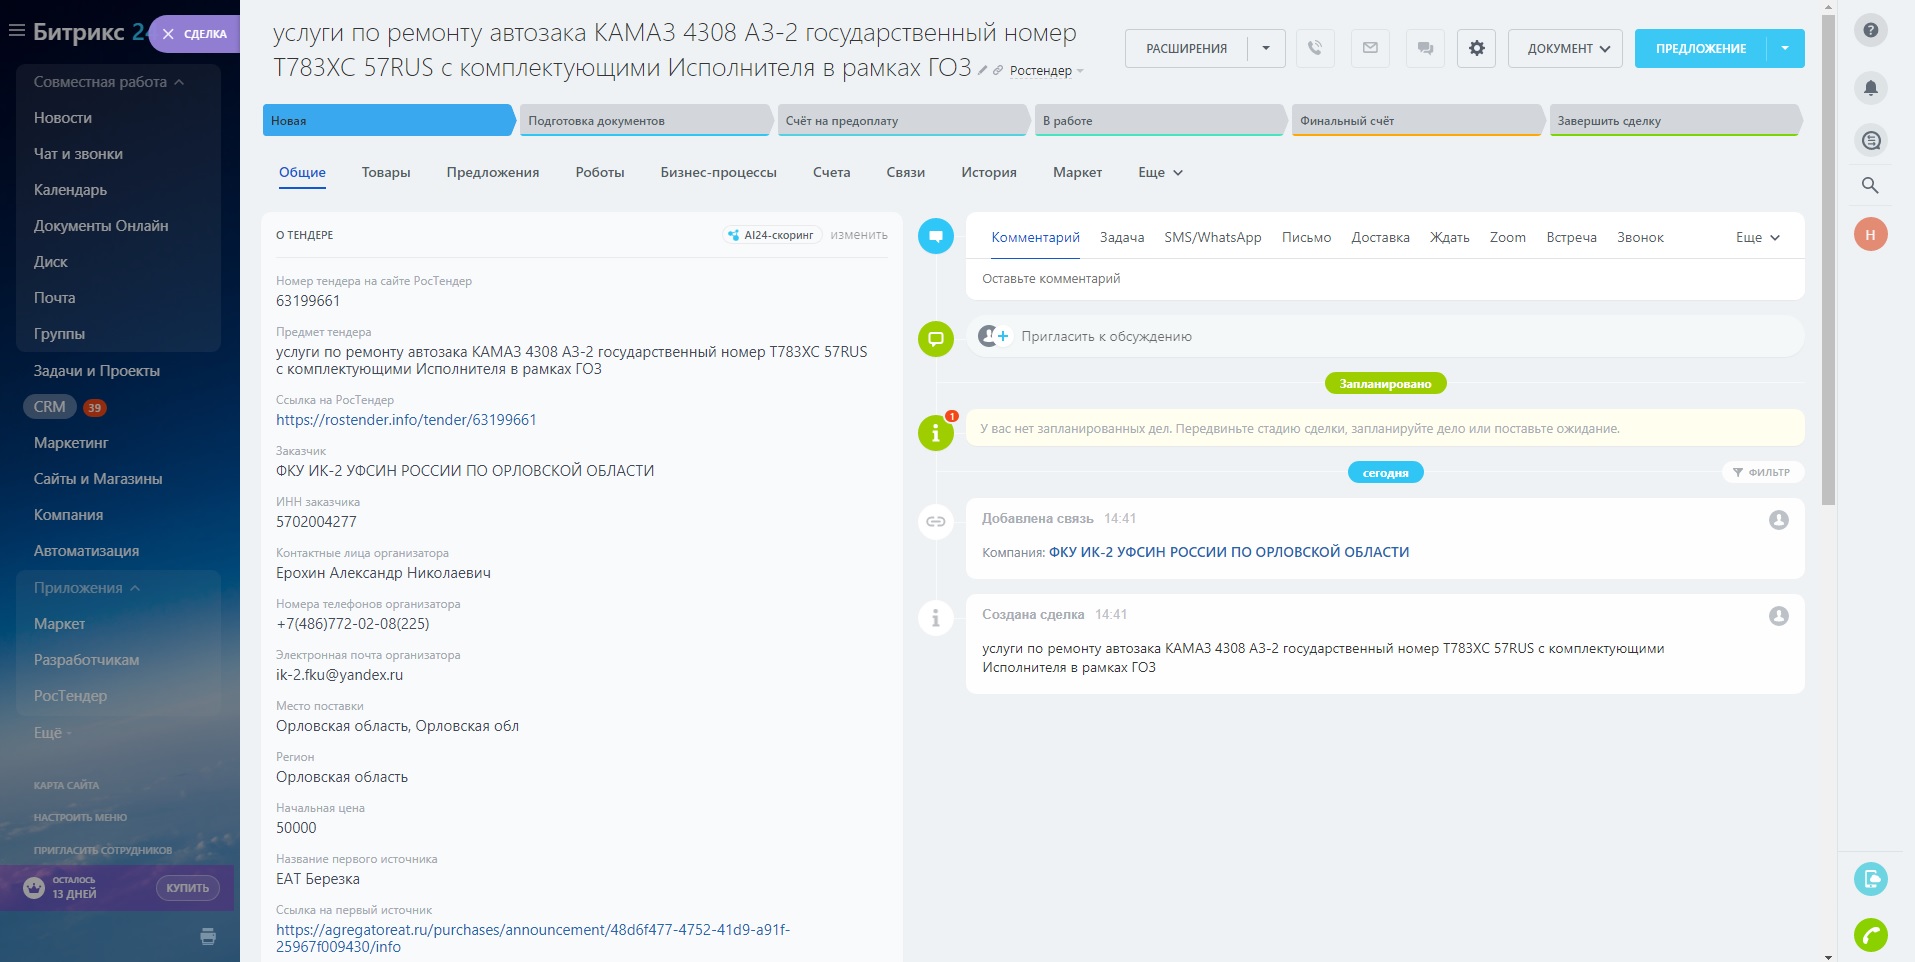The width and height of the screenshot is (1915, 962).
Task: Click the crown tariff icon
Action: [34, 888]
